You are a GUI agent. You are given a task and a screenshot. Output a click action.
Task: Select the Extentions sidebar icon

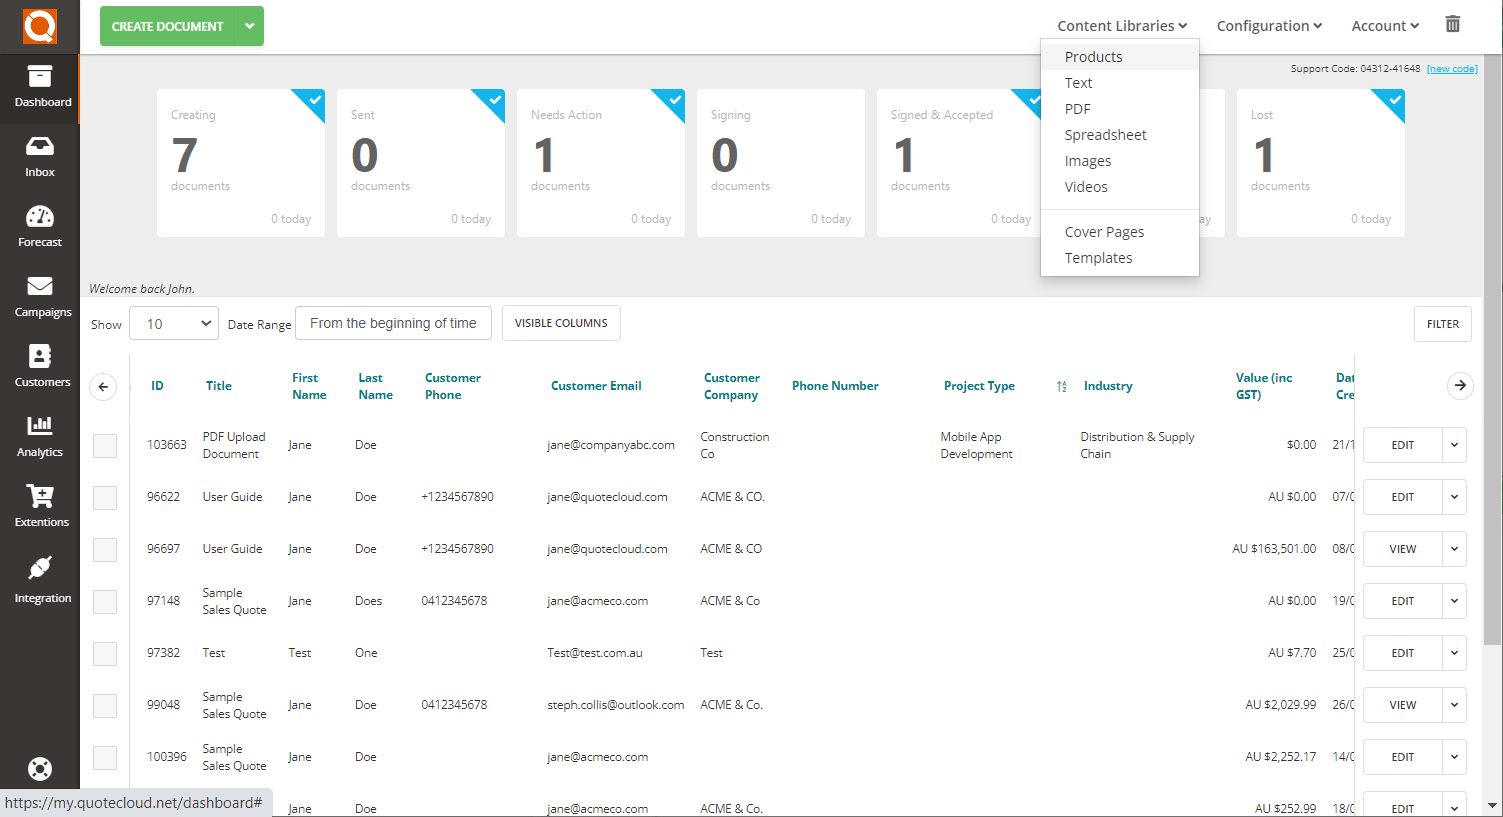[x=40, y=506]
